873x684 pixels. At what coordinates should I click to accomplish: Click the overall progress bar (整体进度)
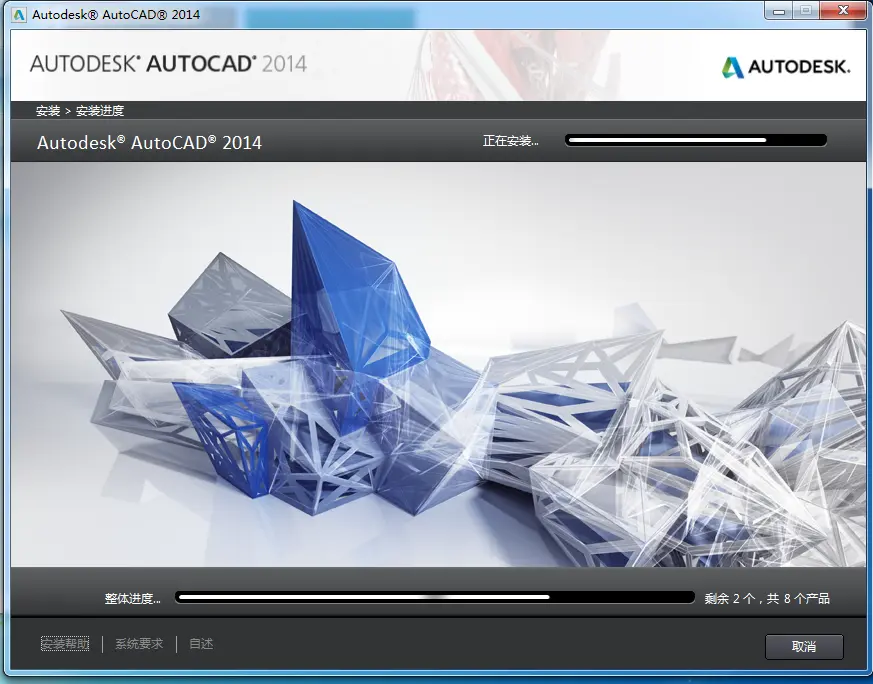coord(435,597)
